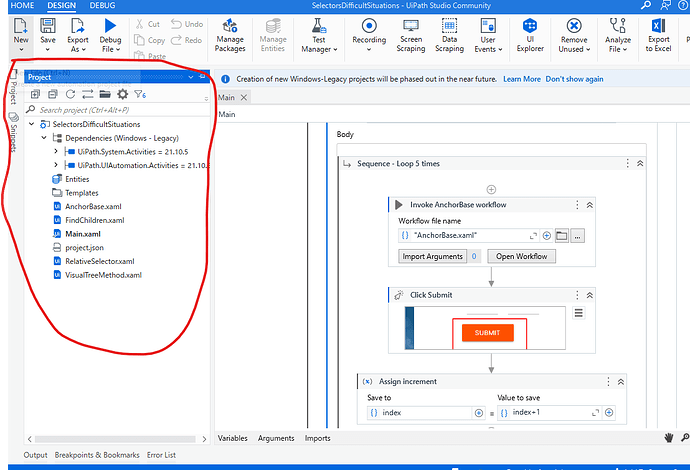Click Cut in the ribbon
This screenshot has height=470, width=690.
(148, 24)
